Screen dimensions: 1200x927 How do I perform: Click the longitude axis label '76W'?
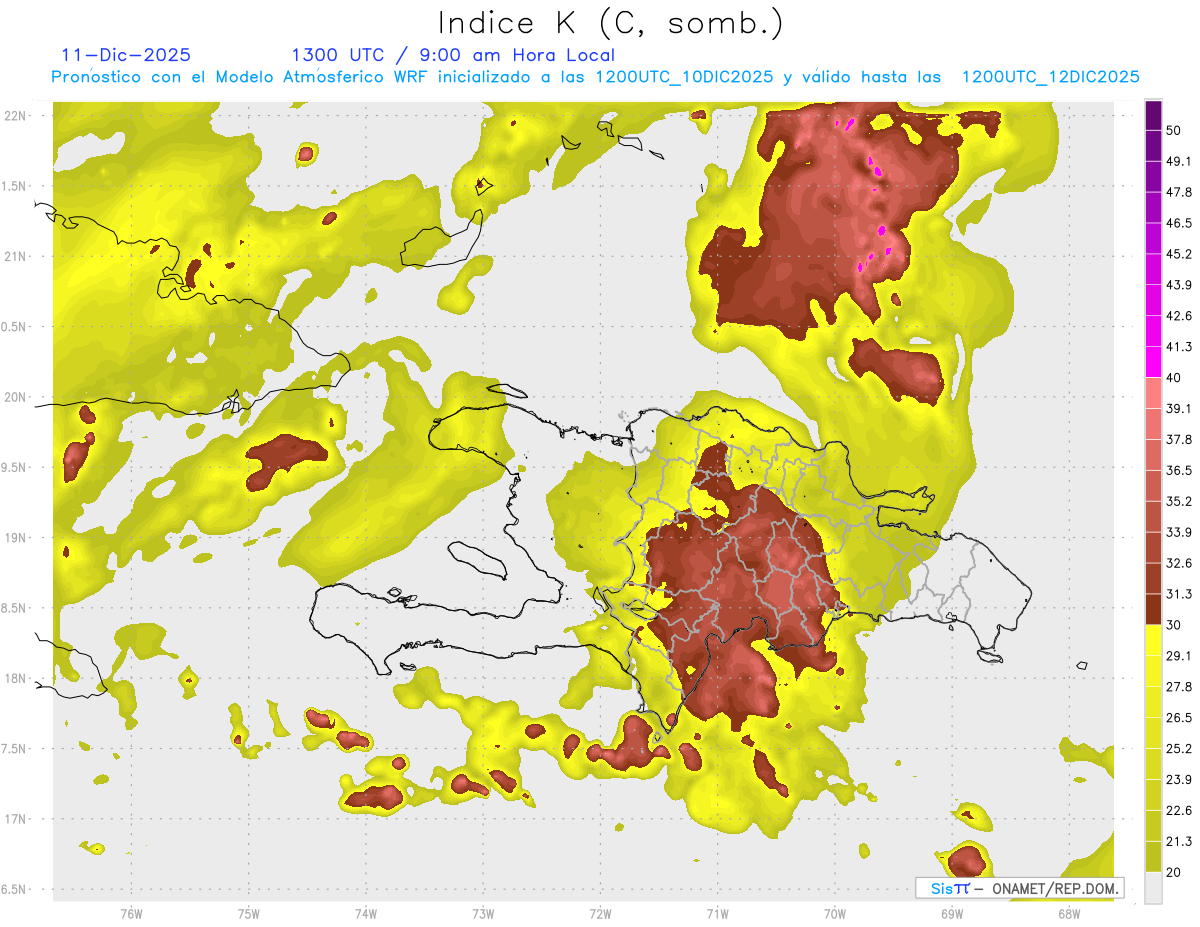(131, 914)
